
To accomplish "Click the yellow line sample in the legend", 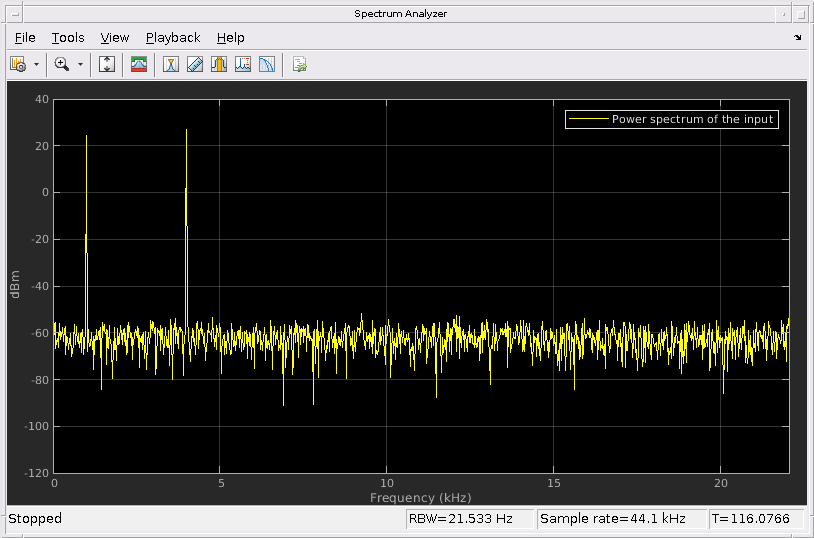I will 588,119.
